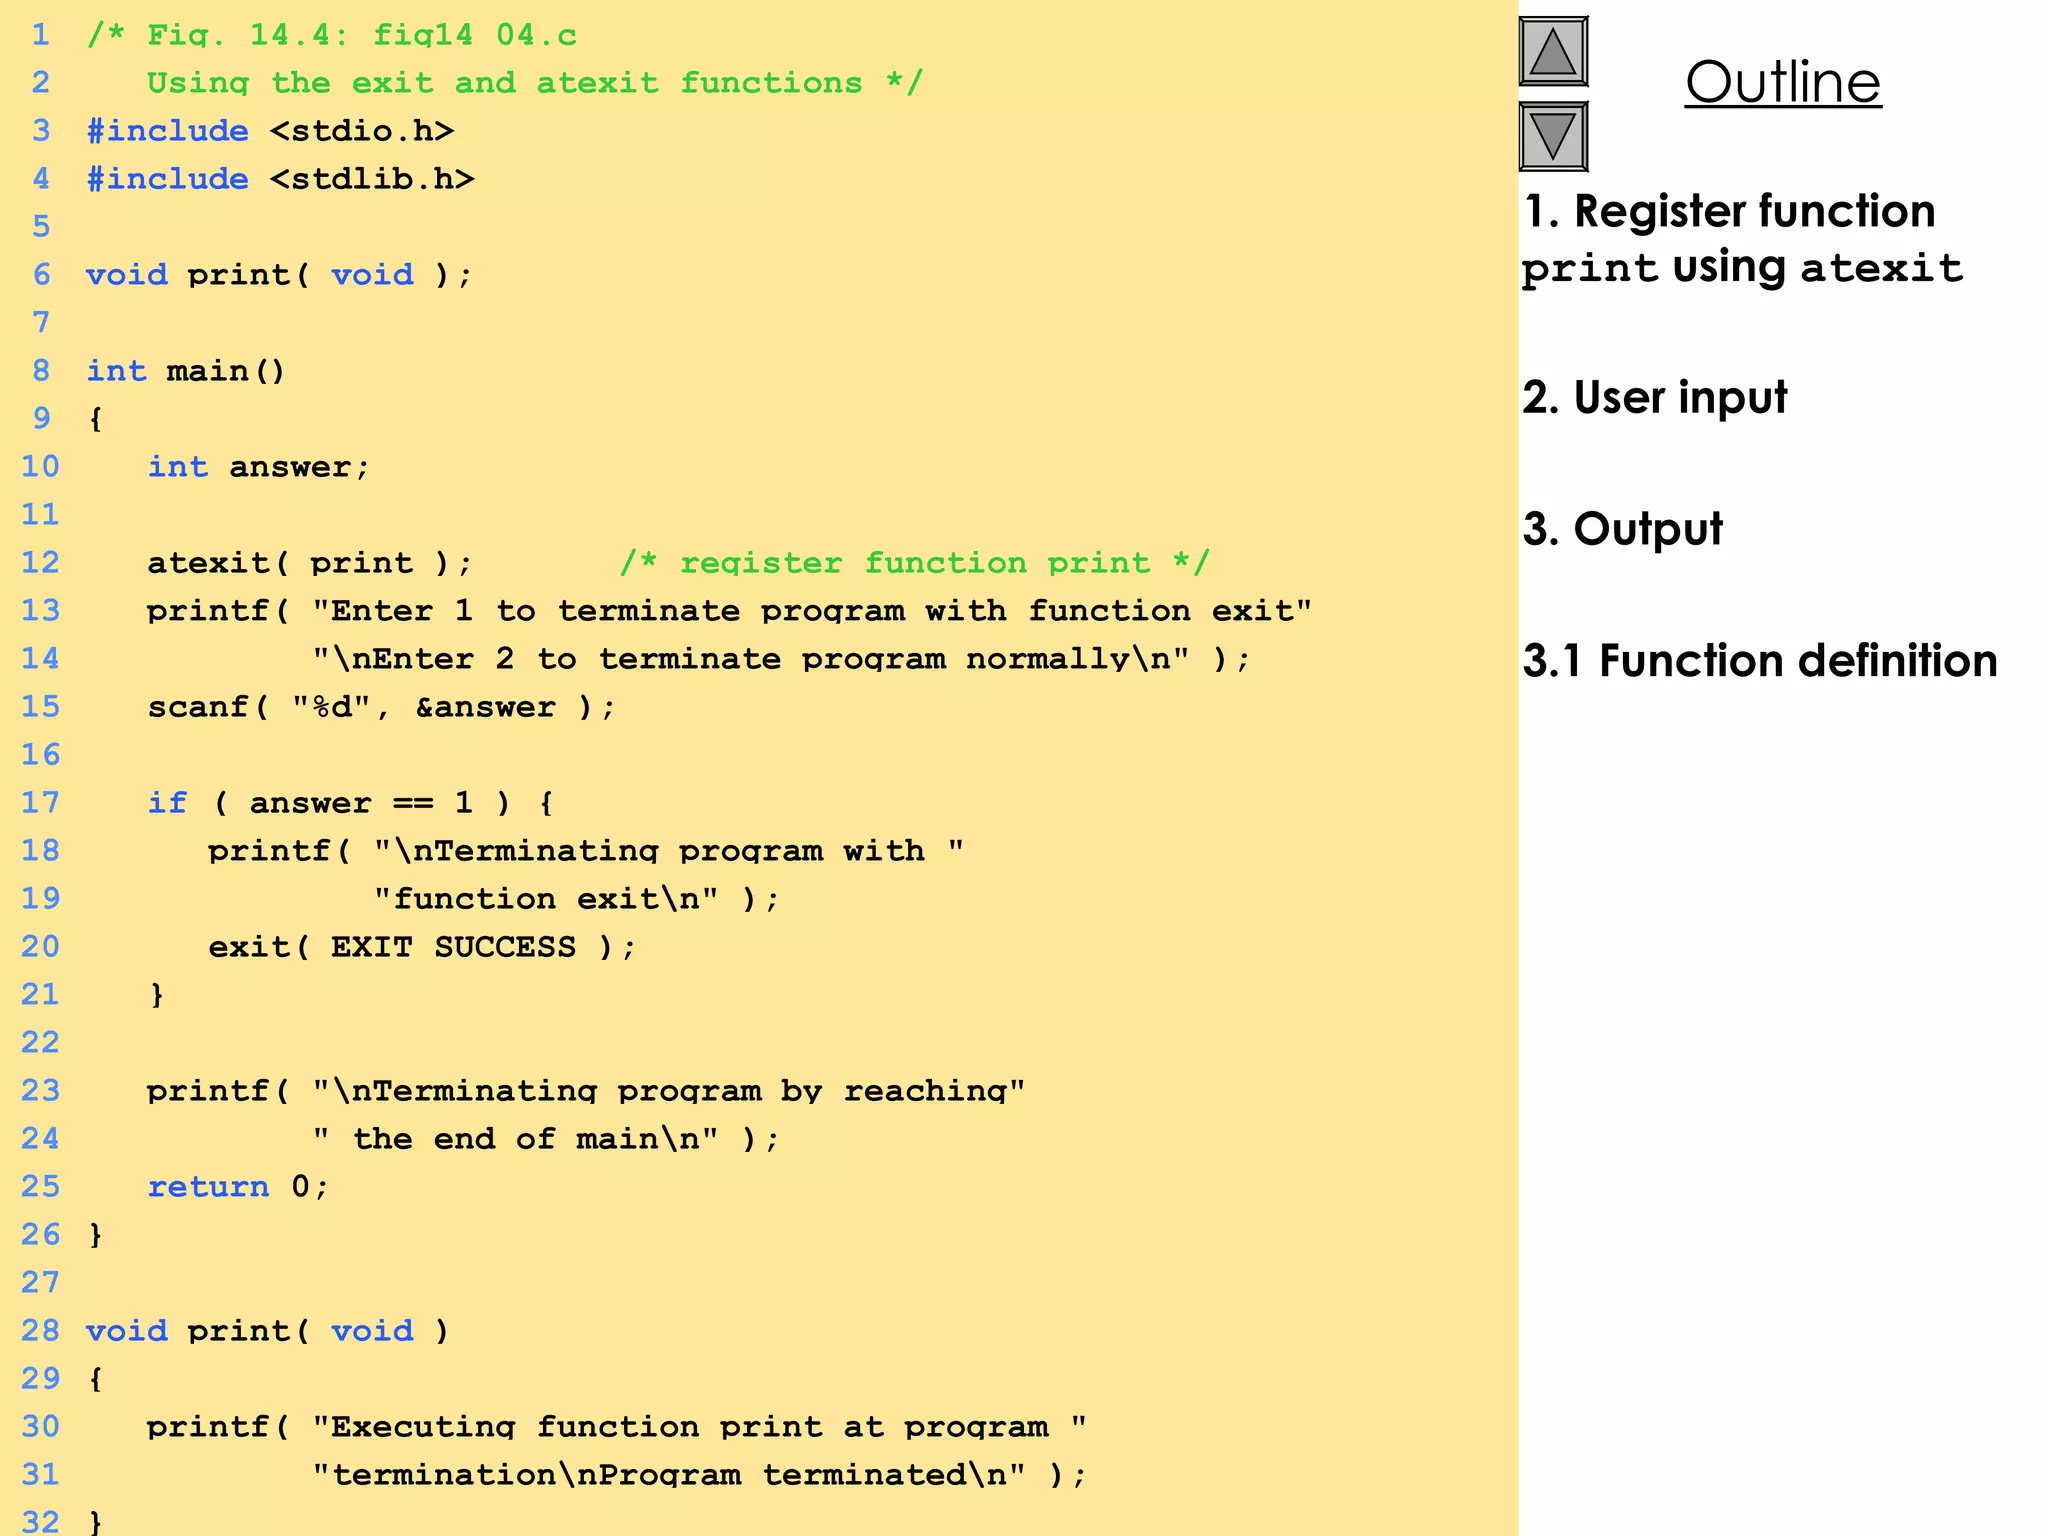Click the down arrow navigation icon
The height and width of the screenshot is (1536, 2048).
point(1553,136)
